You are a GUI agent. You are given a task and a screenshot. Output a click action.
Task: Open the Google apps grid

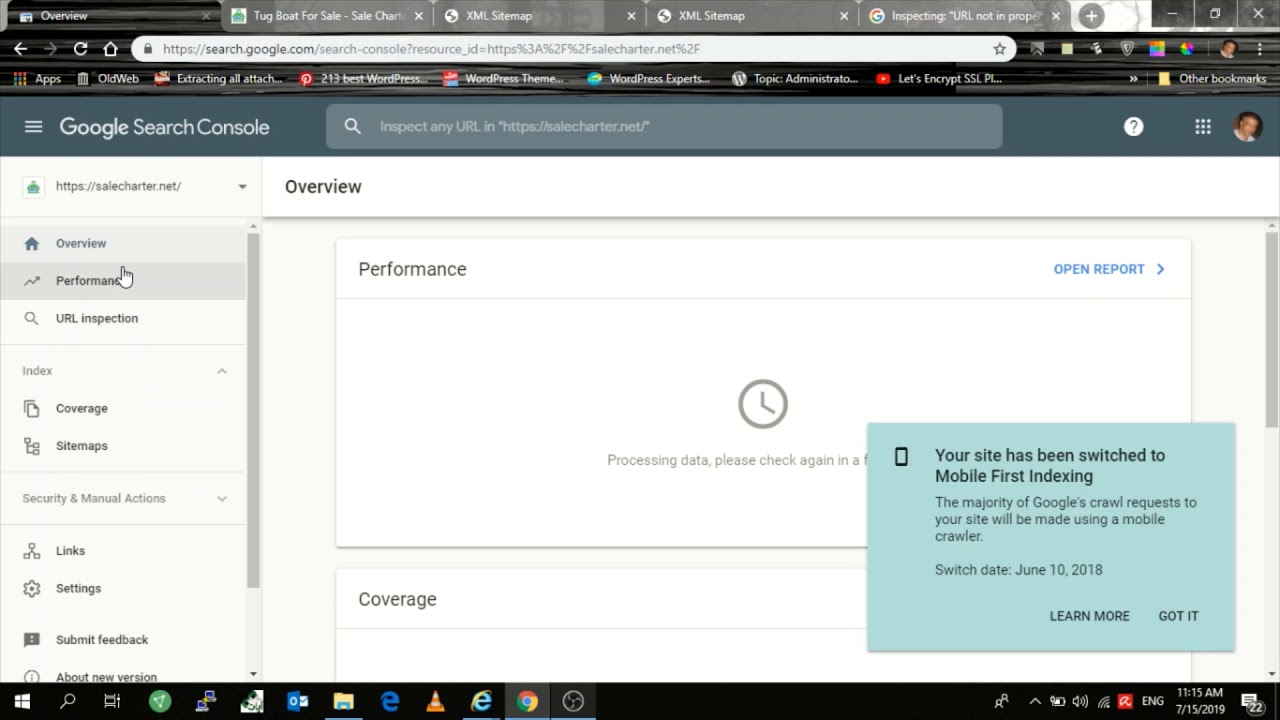tap(1203, 127)
